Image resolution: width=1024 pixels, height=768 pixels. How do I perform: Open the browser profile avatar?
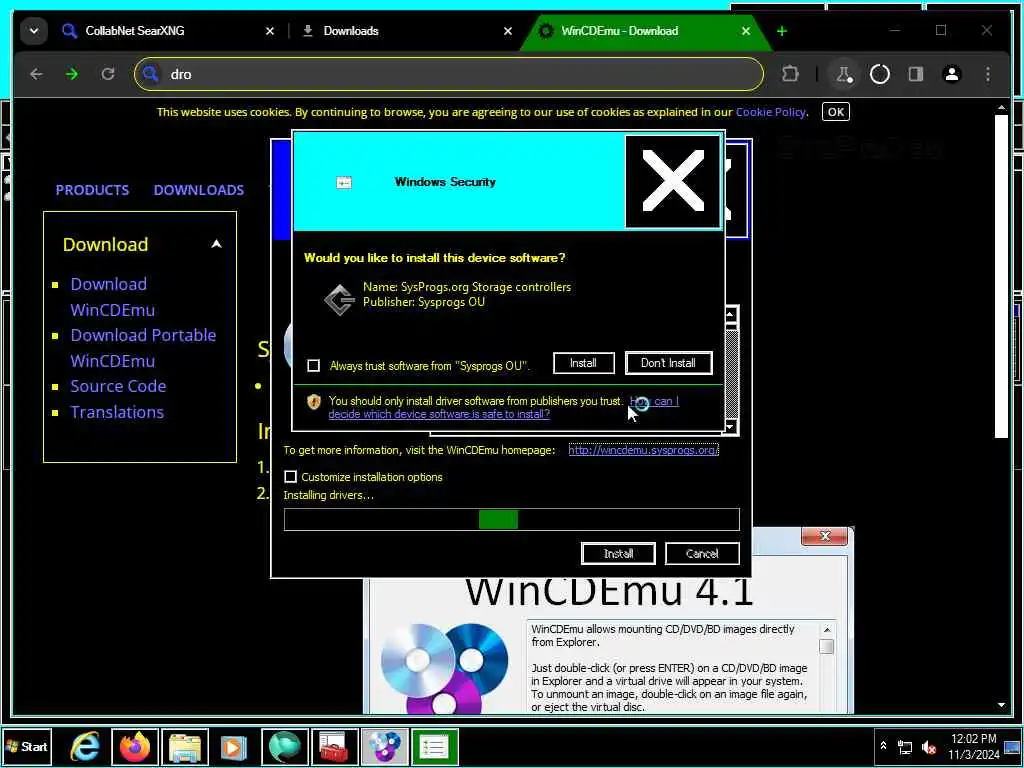[952, 74]
